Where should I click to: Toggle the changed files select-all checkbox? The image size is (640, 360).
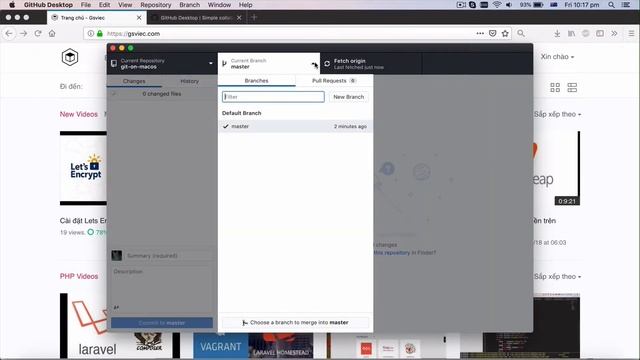[x=114, y=94]
